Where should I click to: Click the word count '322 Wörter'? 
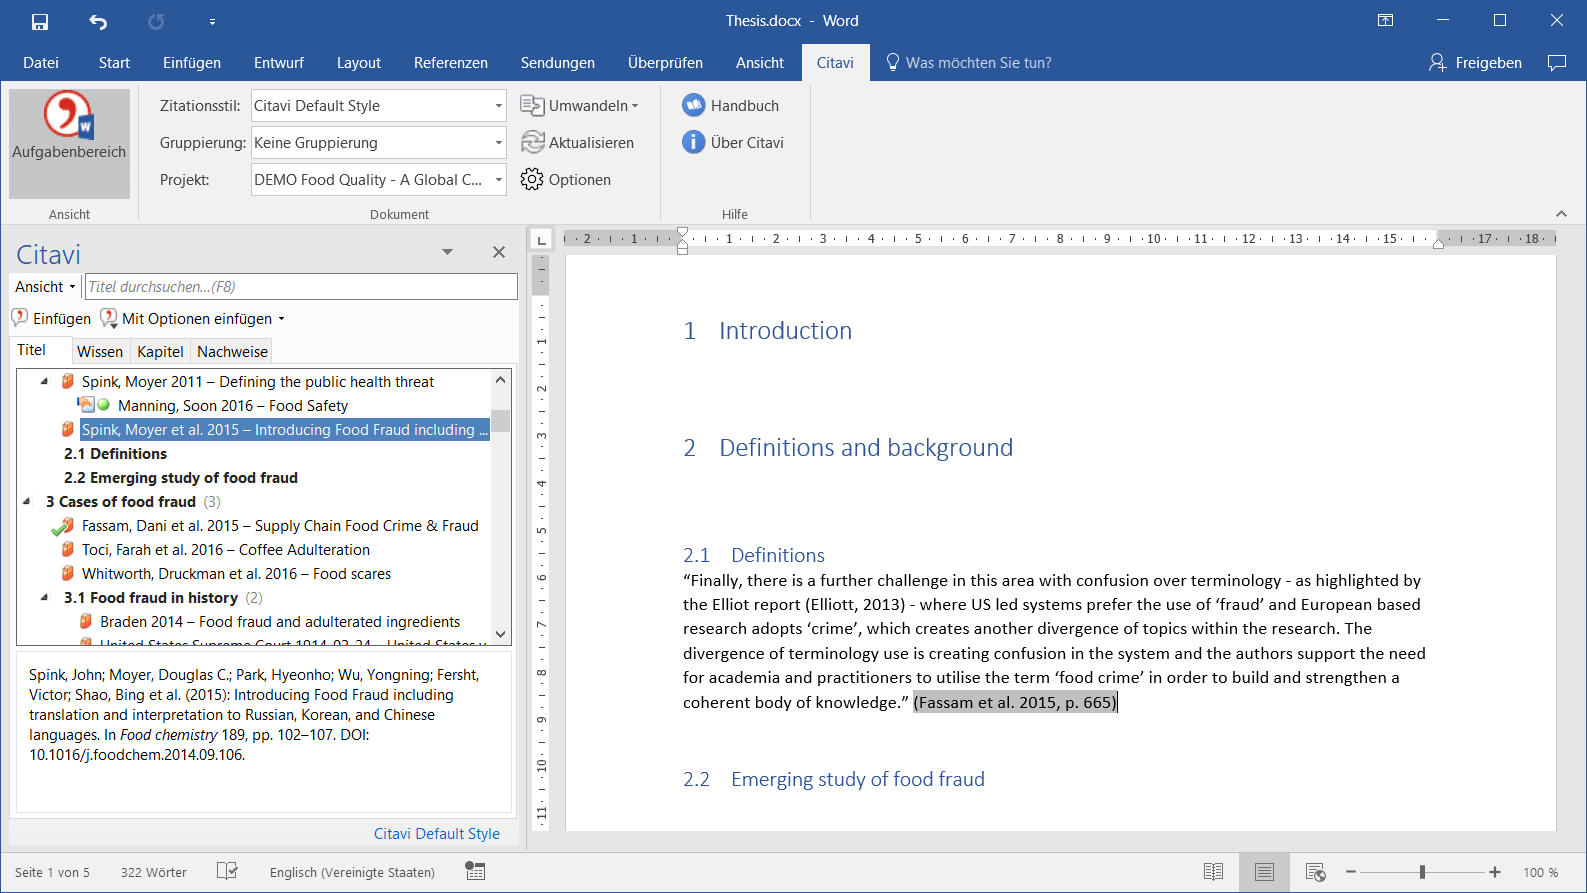[154, 872]
